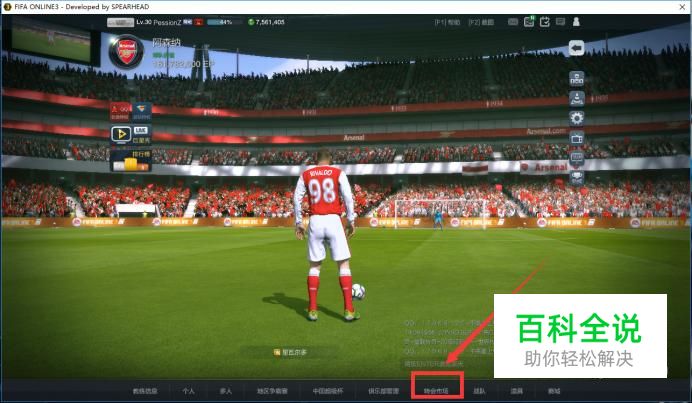Click the Arsenal club crest
Screen dimensions: 692x403
tap(127, 52)
